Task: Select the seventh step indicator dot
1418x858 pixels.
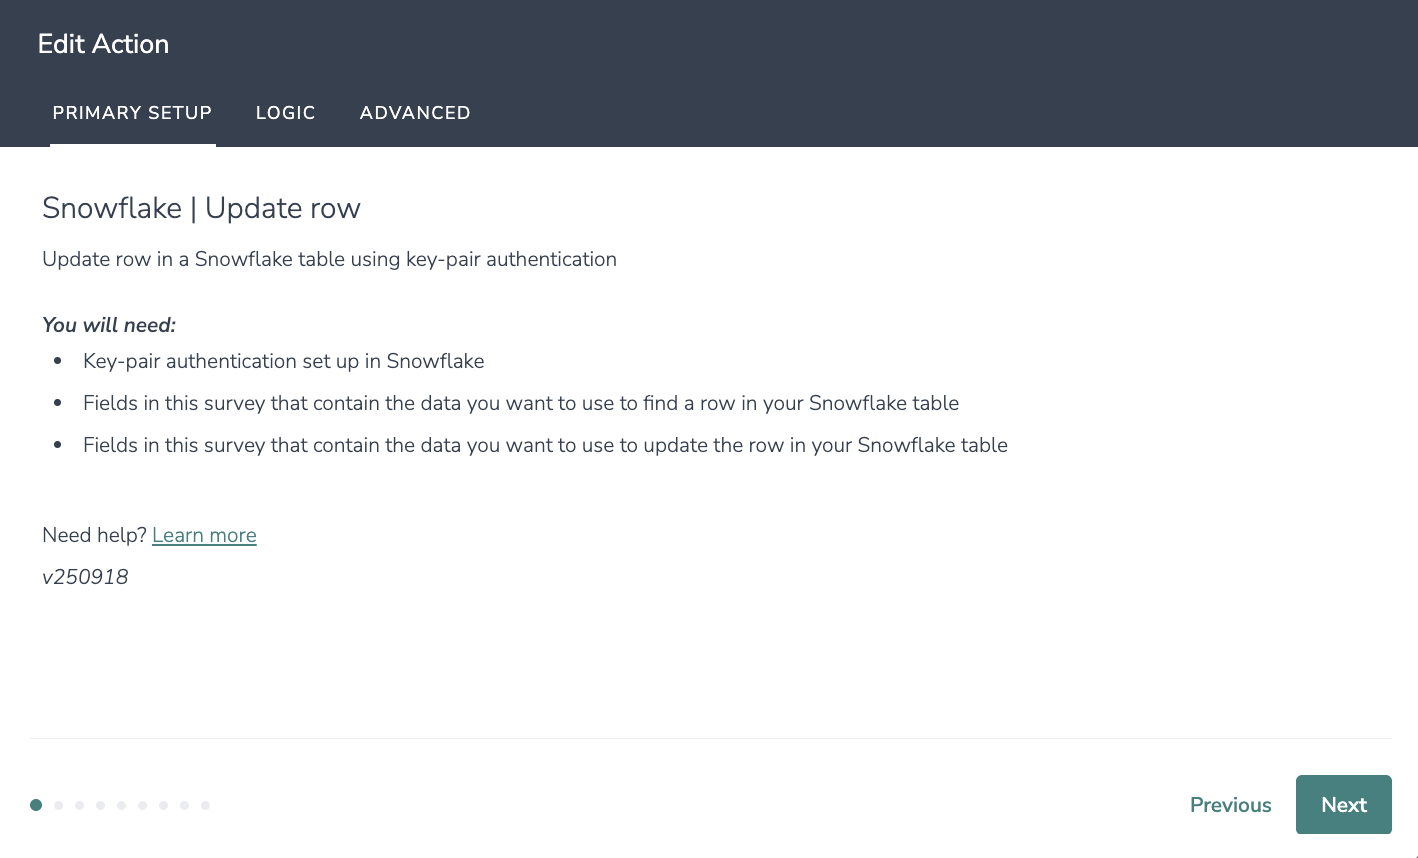Action: [163, 805]
